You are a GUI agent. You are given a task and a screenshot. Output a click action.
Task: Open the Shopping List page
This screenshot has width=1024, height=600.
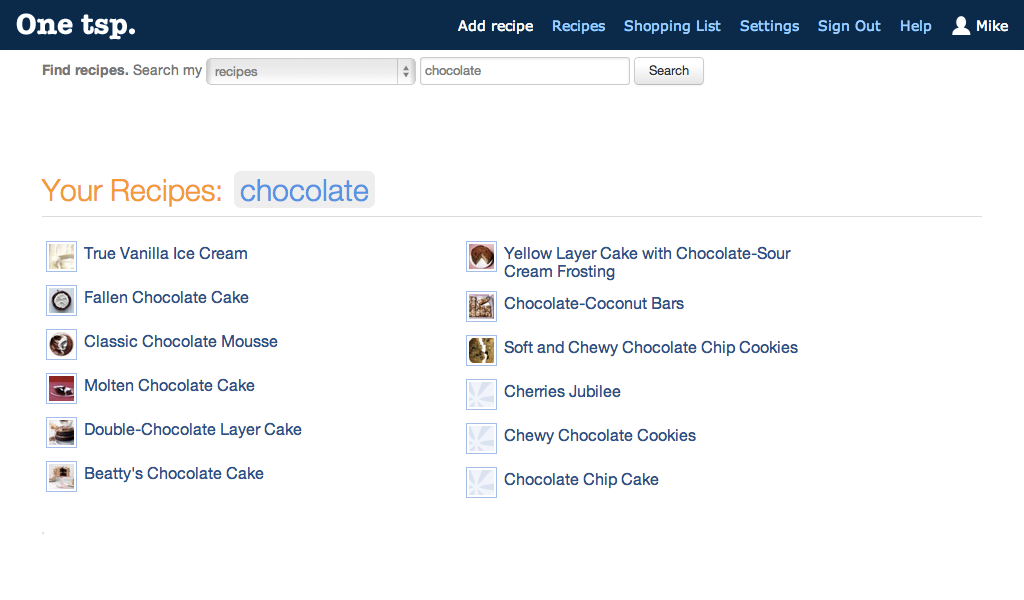pyautogui.click(x=672, y=26)
